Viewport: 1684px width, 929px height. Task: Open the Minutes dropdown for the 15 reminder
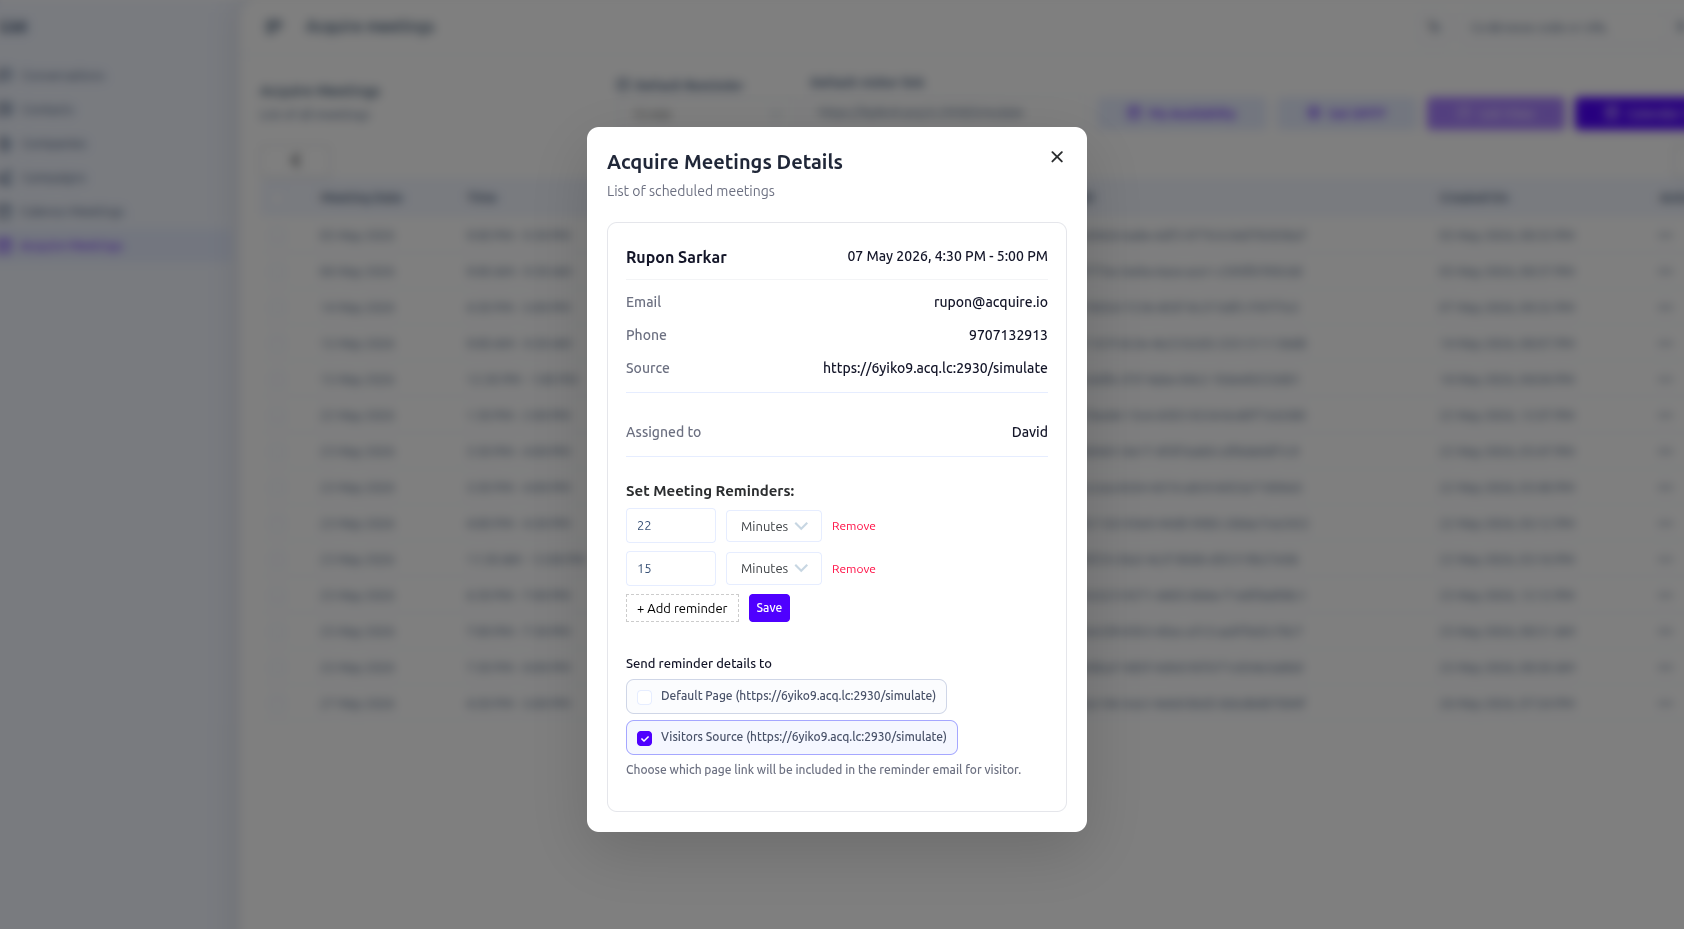[774, 569]
